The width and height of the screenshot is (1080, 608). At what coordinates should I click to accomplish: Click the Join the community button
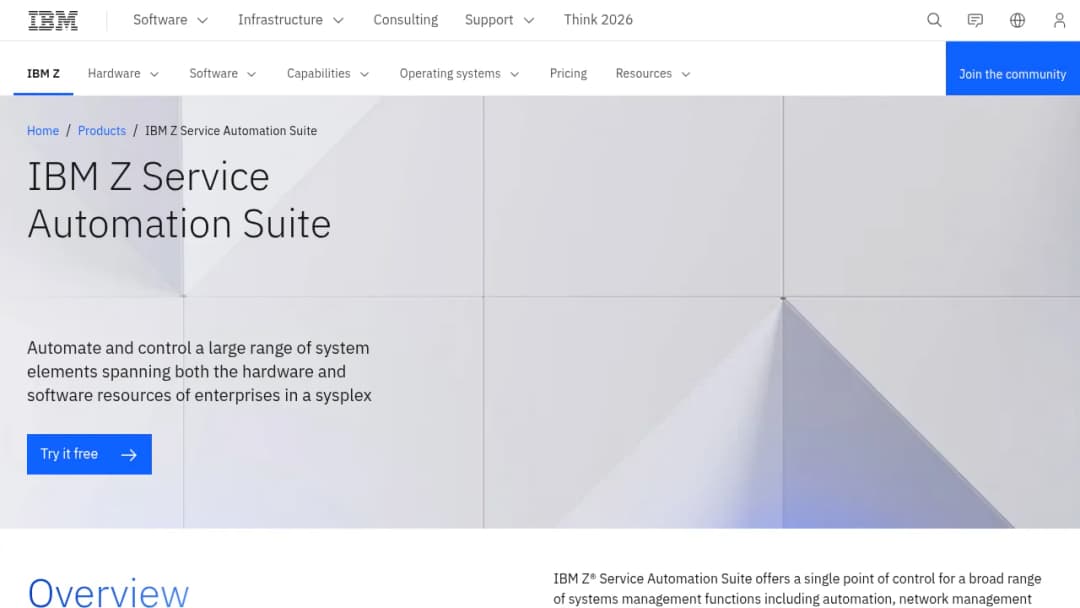point(1012,68)
